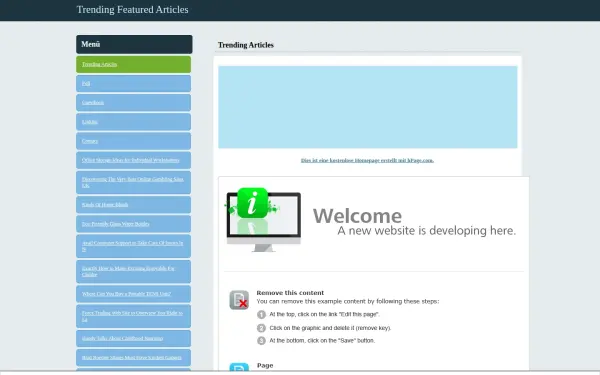600x375 pixels.
Task: Open the Linklist menu item
Action: (x=134, y=122)
